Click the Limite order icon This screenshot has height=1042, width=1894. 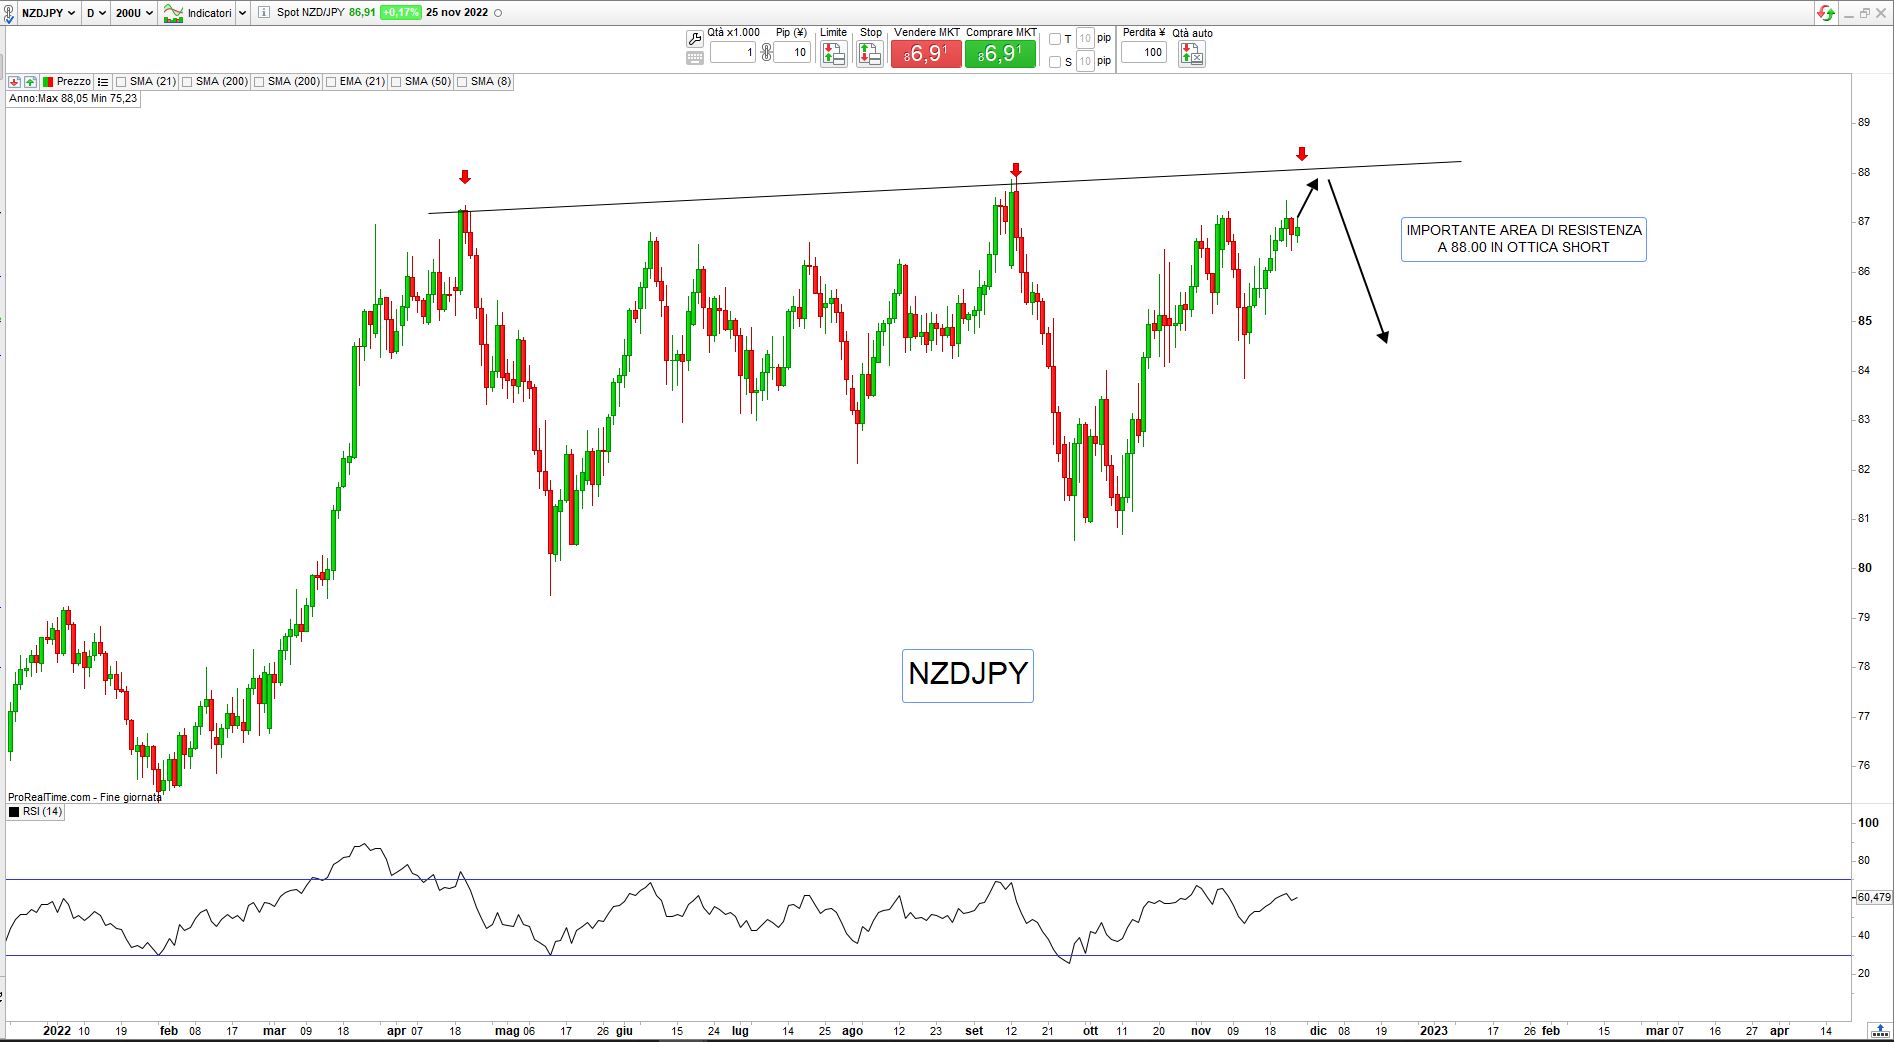point(833,54)
